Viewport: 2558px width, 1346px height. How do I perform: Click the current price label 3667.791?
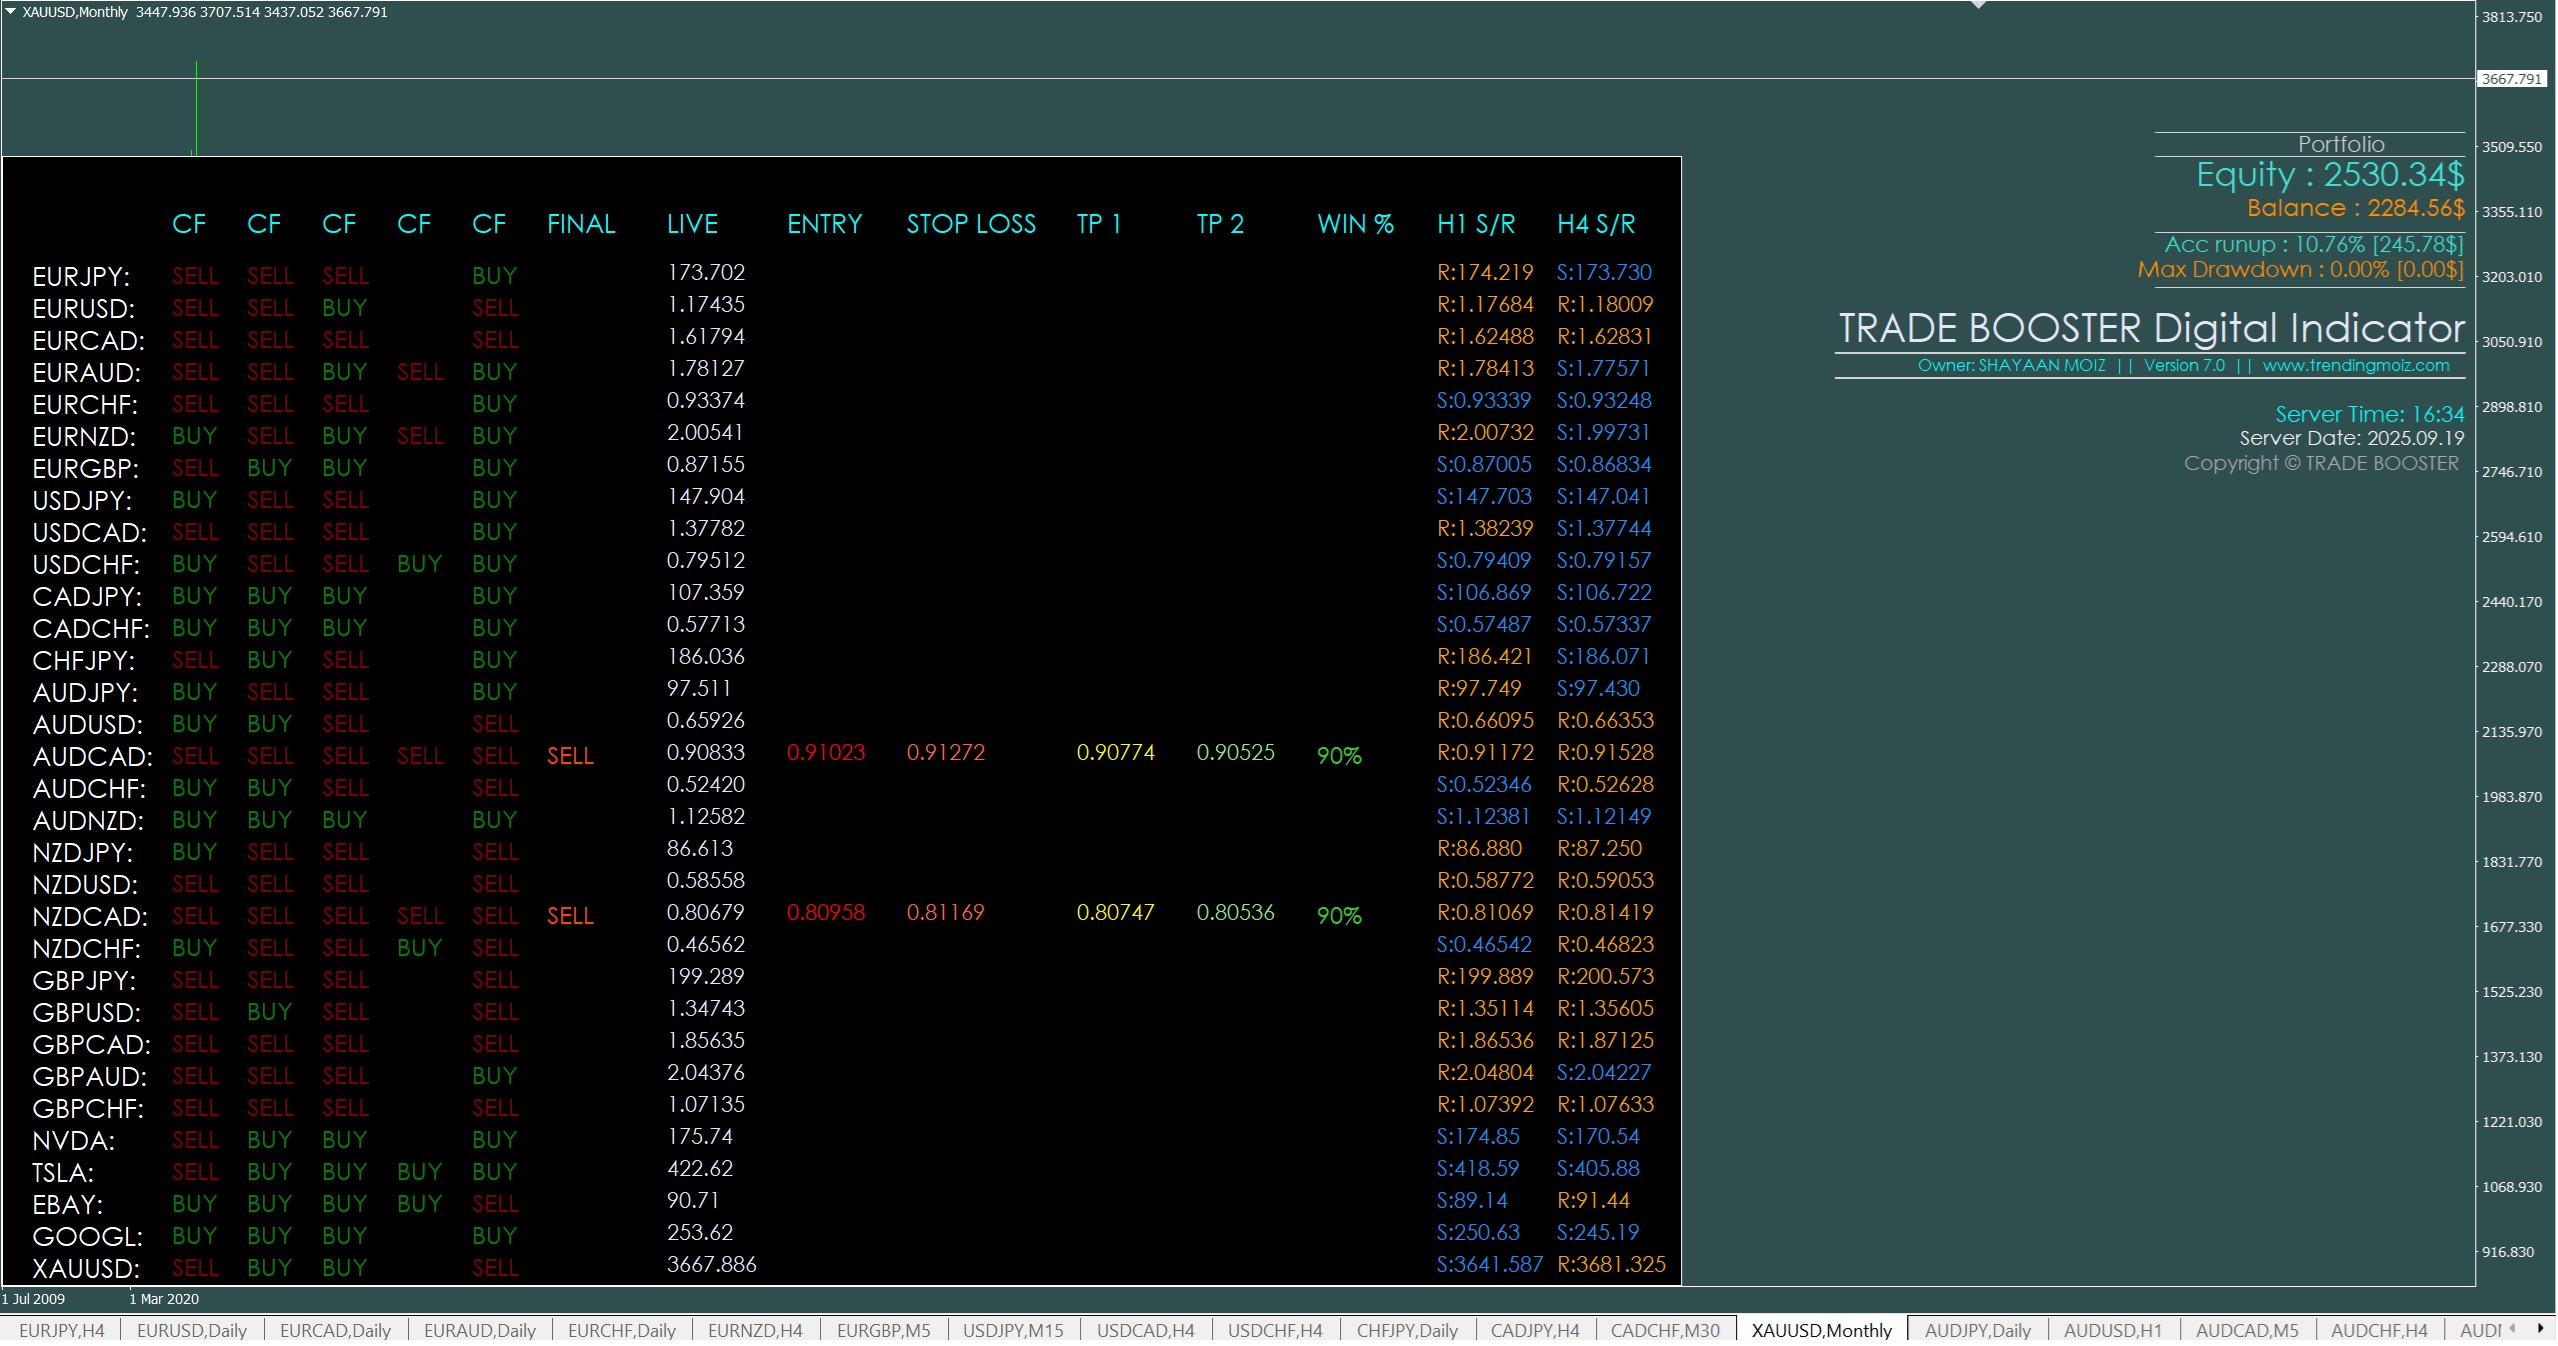click(2511, 79)
